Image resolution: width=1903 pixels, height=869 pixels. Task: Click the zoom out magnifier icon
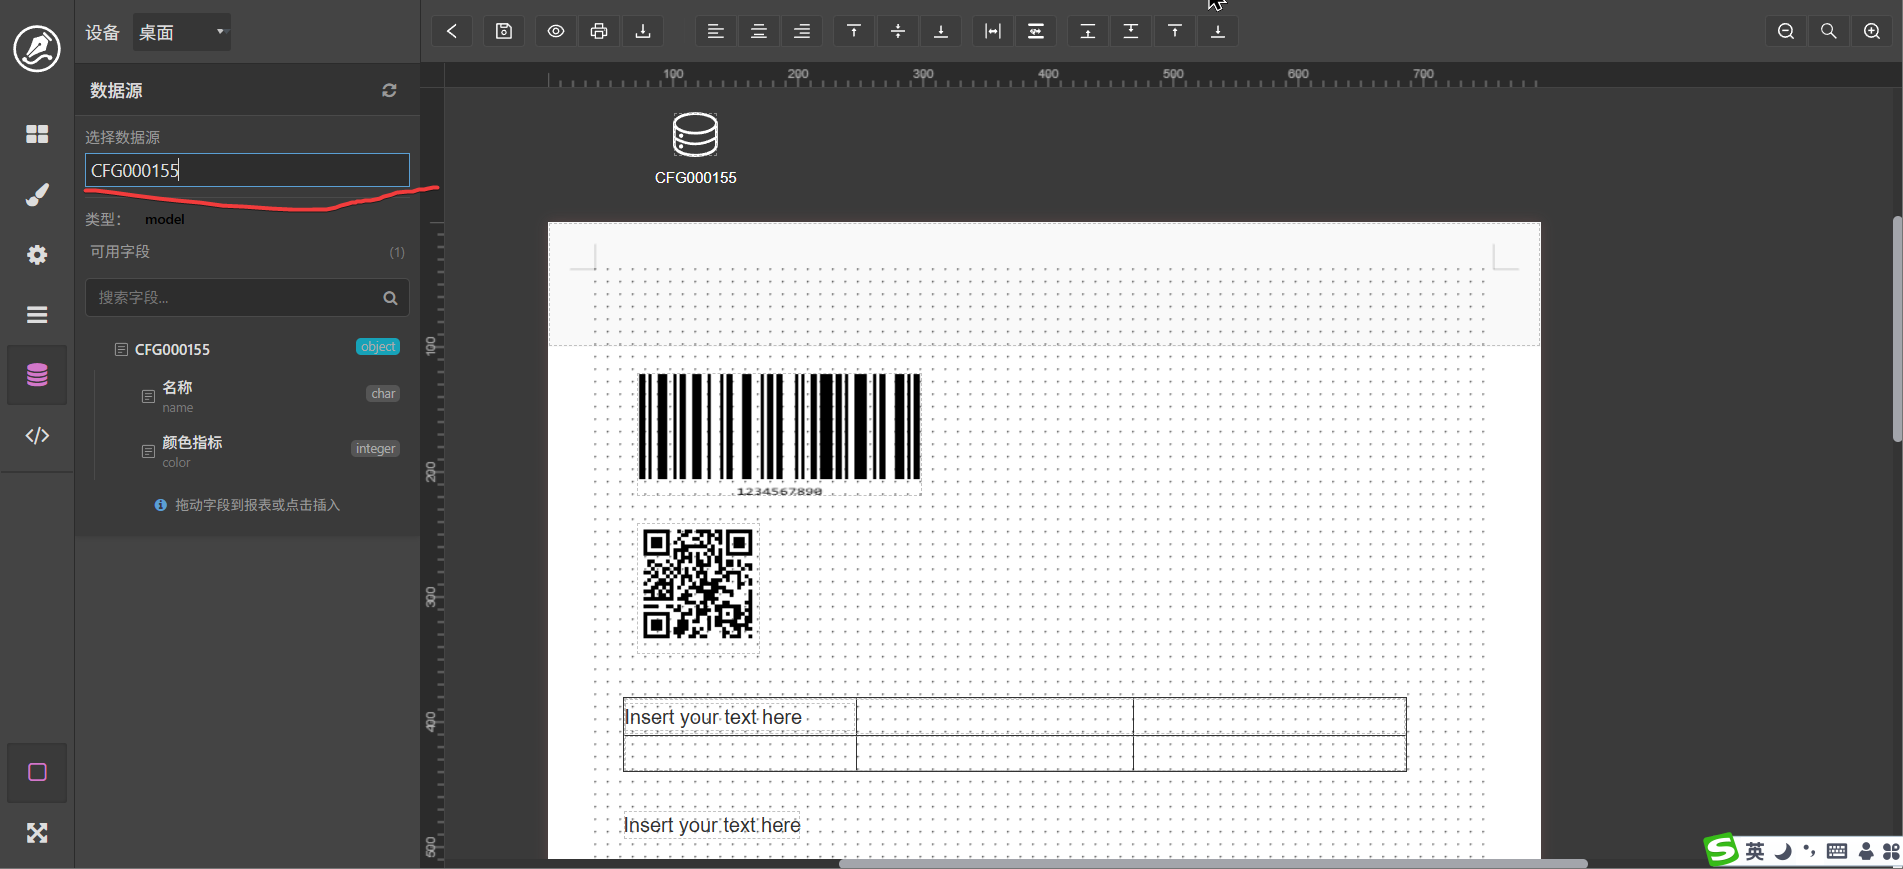click(x=1786, y=31)
